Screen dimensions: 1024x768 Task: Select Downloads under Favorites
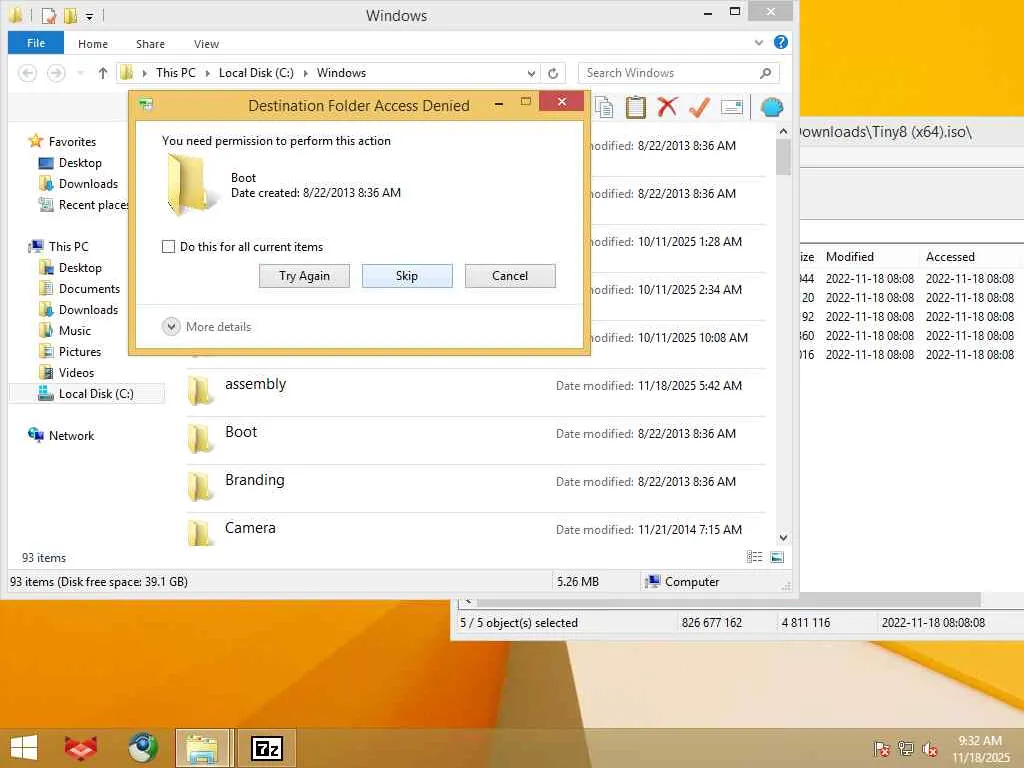tap(88, 184)
